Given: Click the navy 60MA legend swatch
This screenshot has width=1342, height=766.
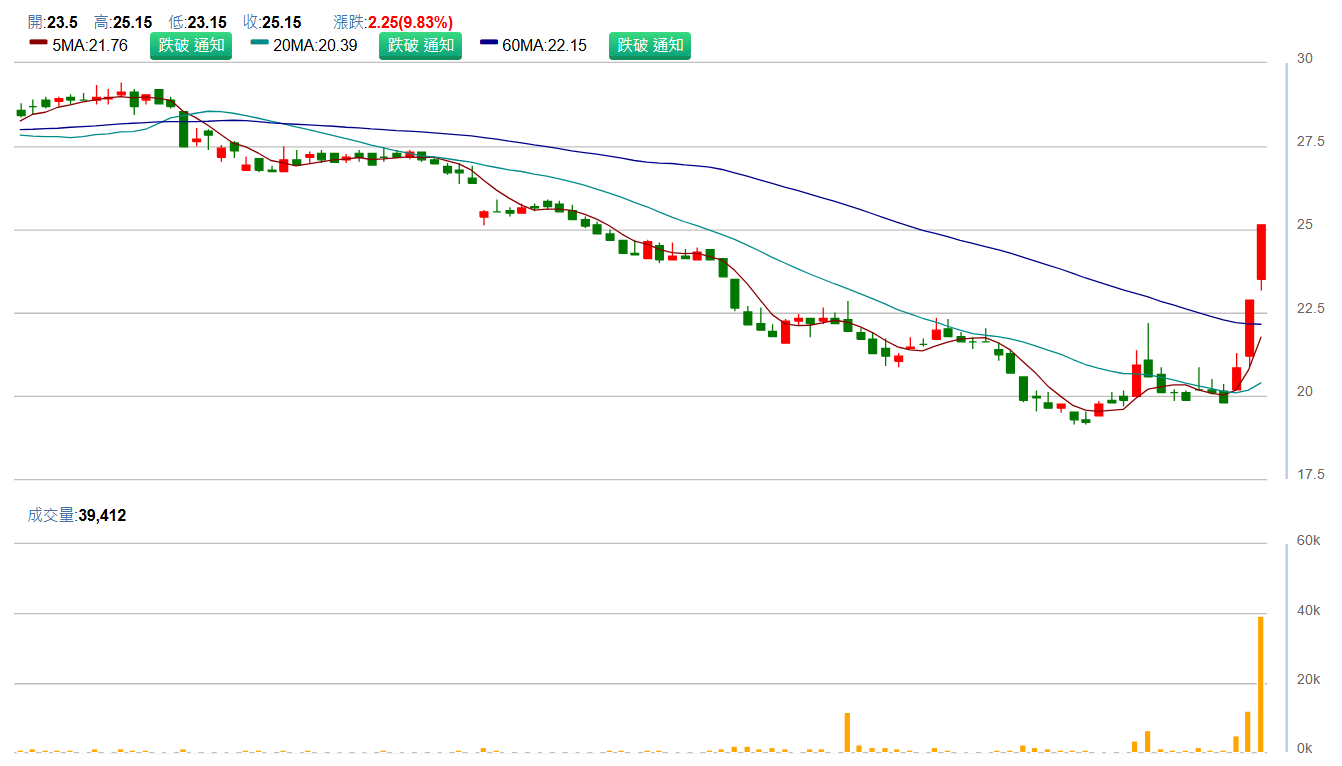Looking at the screenshot, I should pyautogui.click(x=489, y=43).
